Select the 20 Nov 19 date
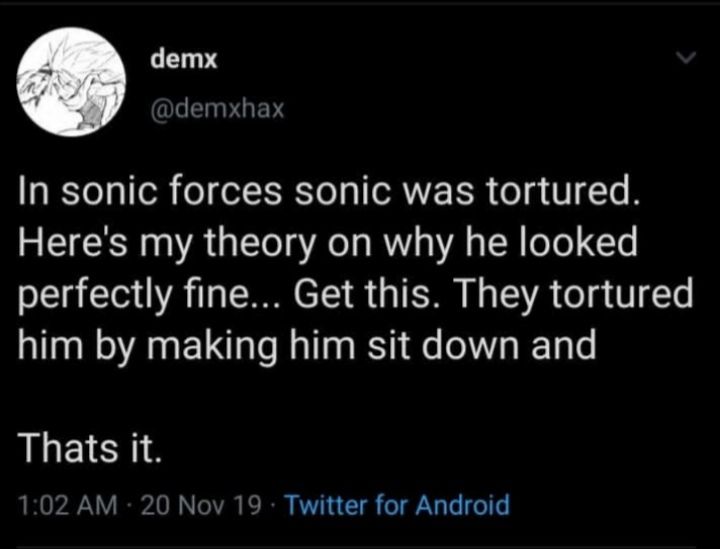 tap(201, 505)
